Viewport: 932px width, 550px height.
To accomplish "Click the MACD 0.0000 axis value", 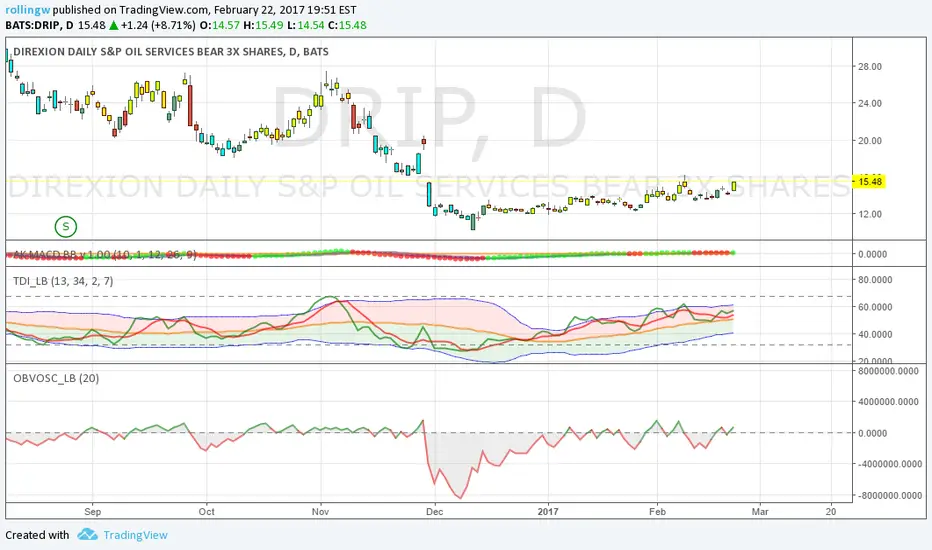I will pos(873,254).
